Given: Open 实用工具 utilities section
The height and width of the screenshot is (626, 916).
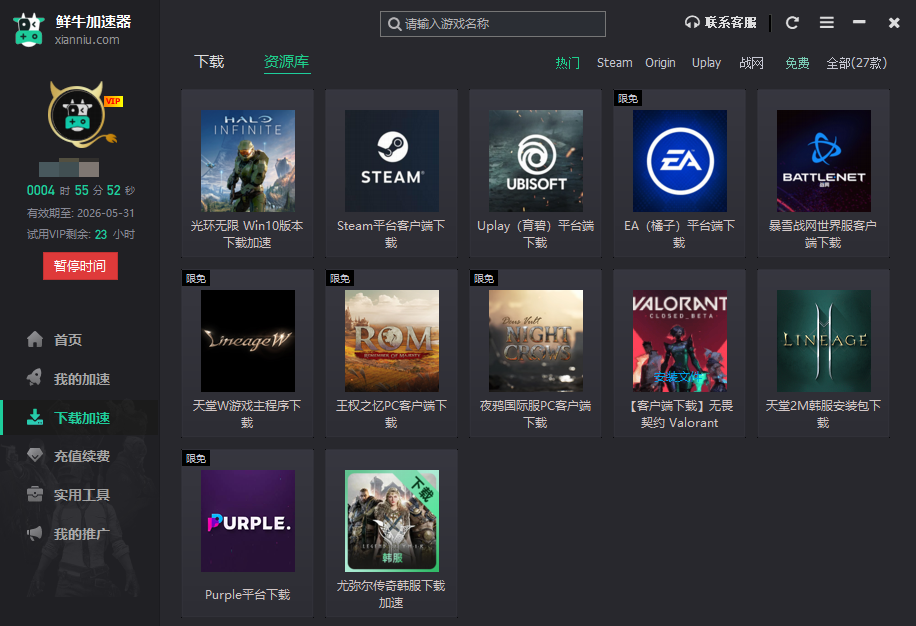Looking at the screenshot, I should (x=82, y=495).
